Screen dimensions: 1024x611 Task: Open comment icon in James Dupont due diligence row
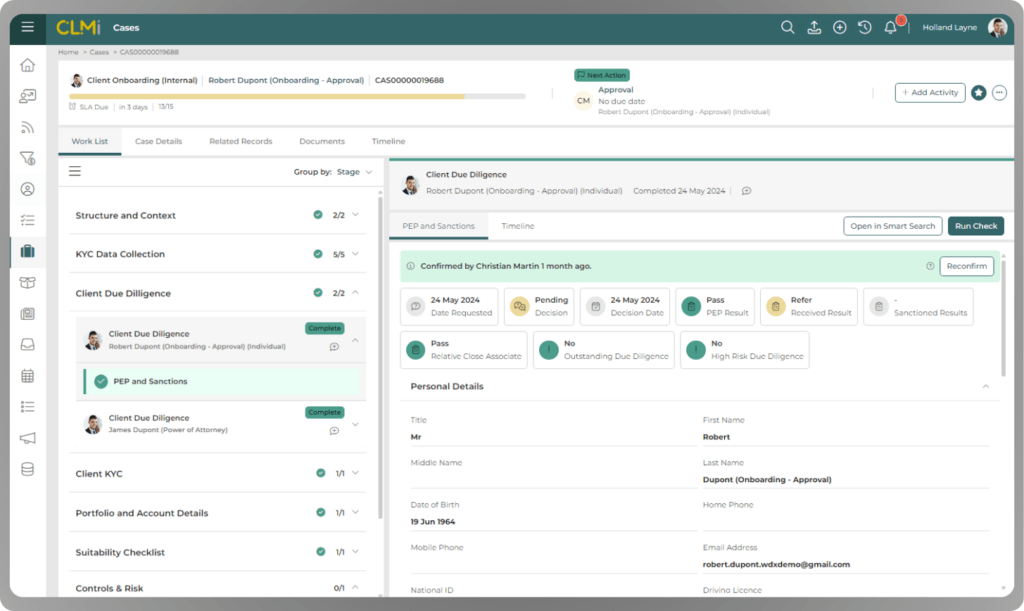tap(334, 431)
